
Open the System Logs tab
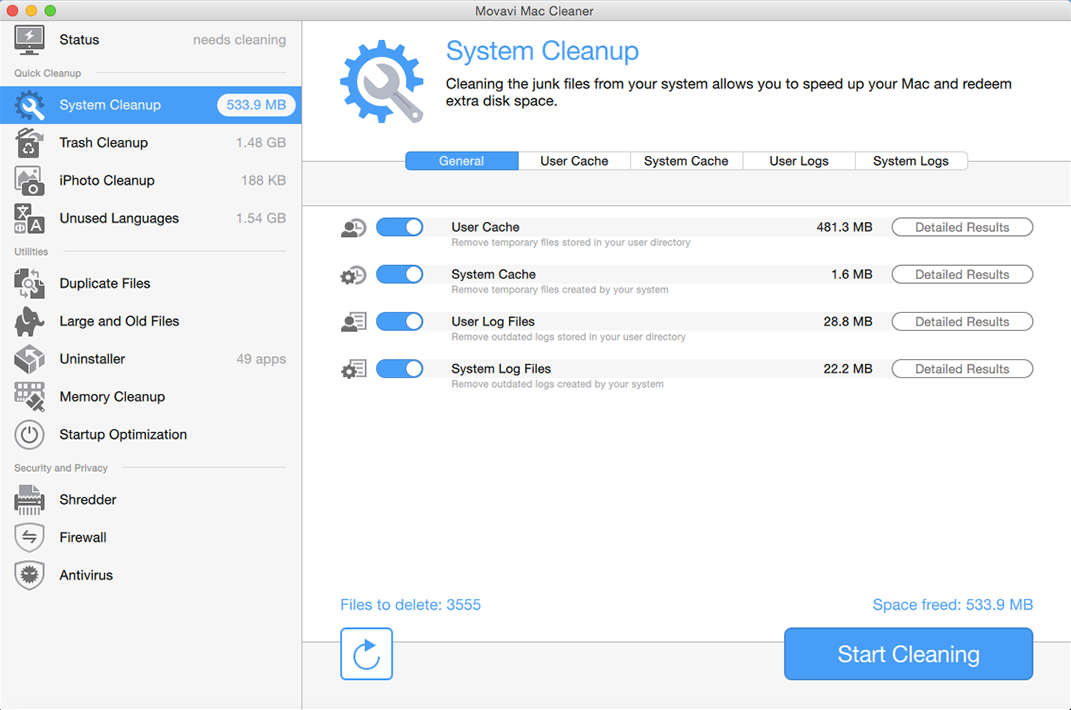point(910,161)
